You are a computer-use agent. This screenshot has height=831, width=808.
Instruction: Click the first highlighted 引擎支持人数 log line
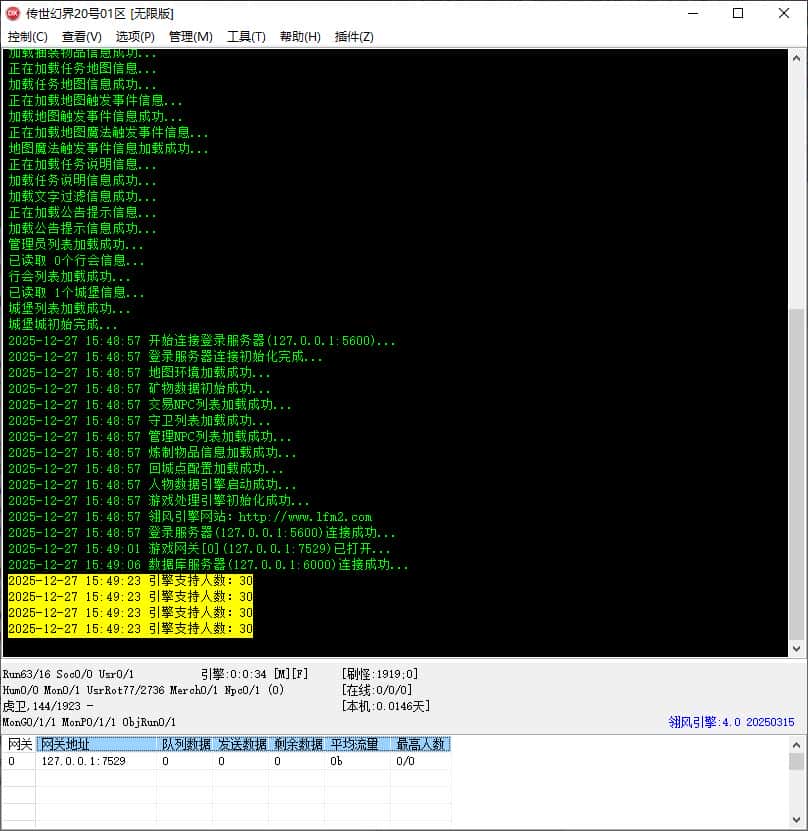[x=130, y=581]
